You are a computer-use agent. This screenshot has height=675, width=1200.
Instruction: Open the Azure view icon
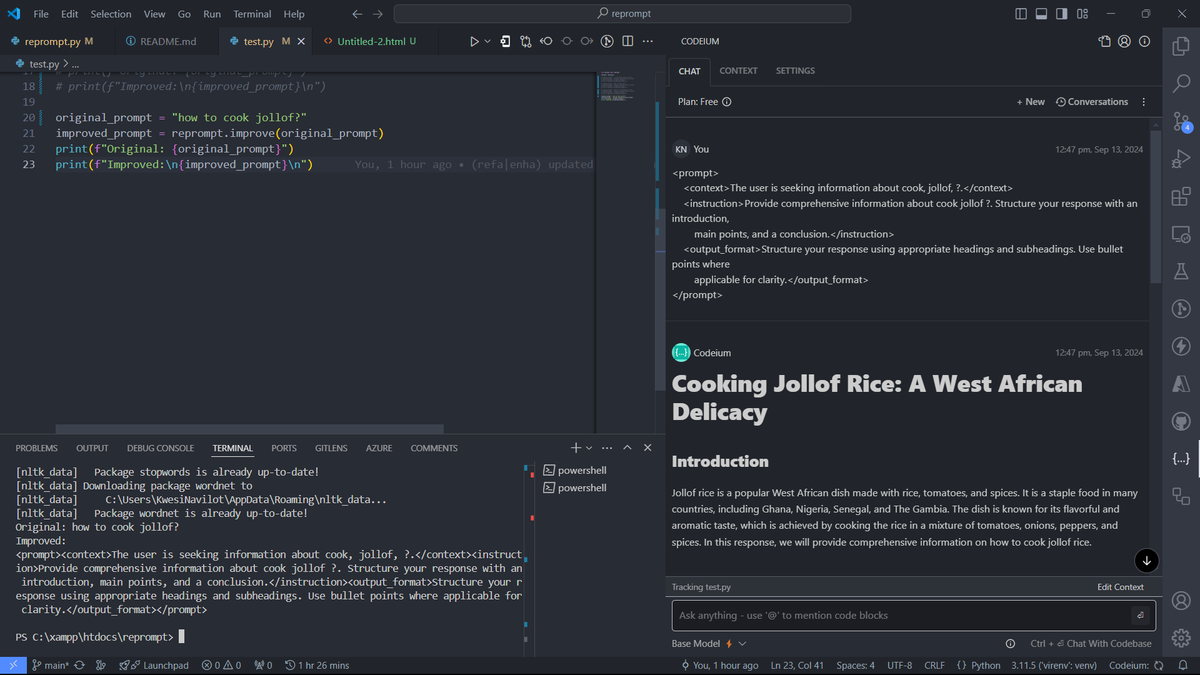(1181, 384)
